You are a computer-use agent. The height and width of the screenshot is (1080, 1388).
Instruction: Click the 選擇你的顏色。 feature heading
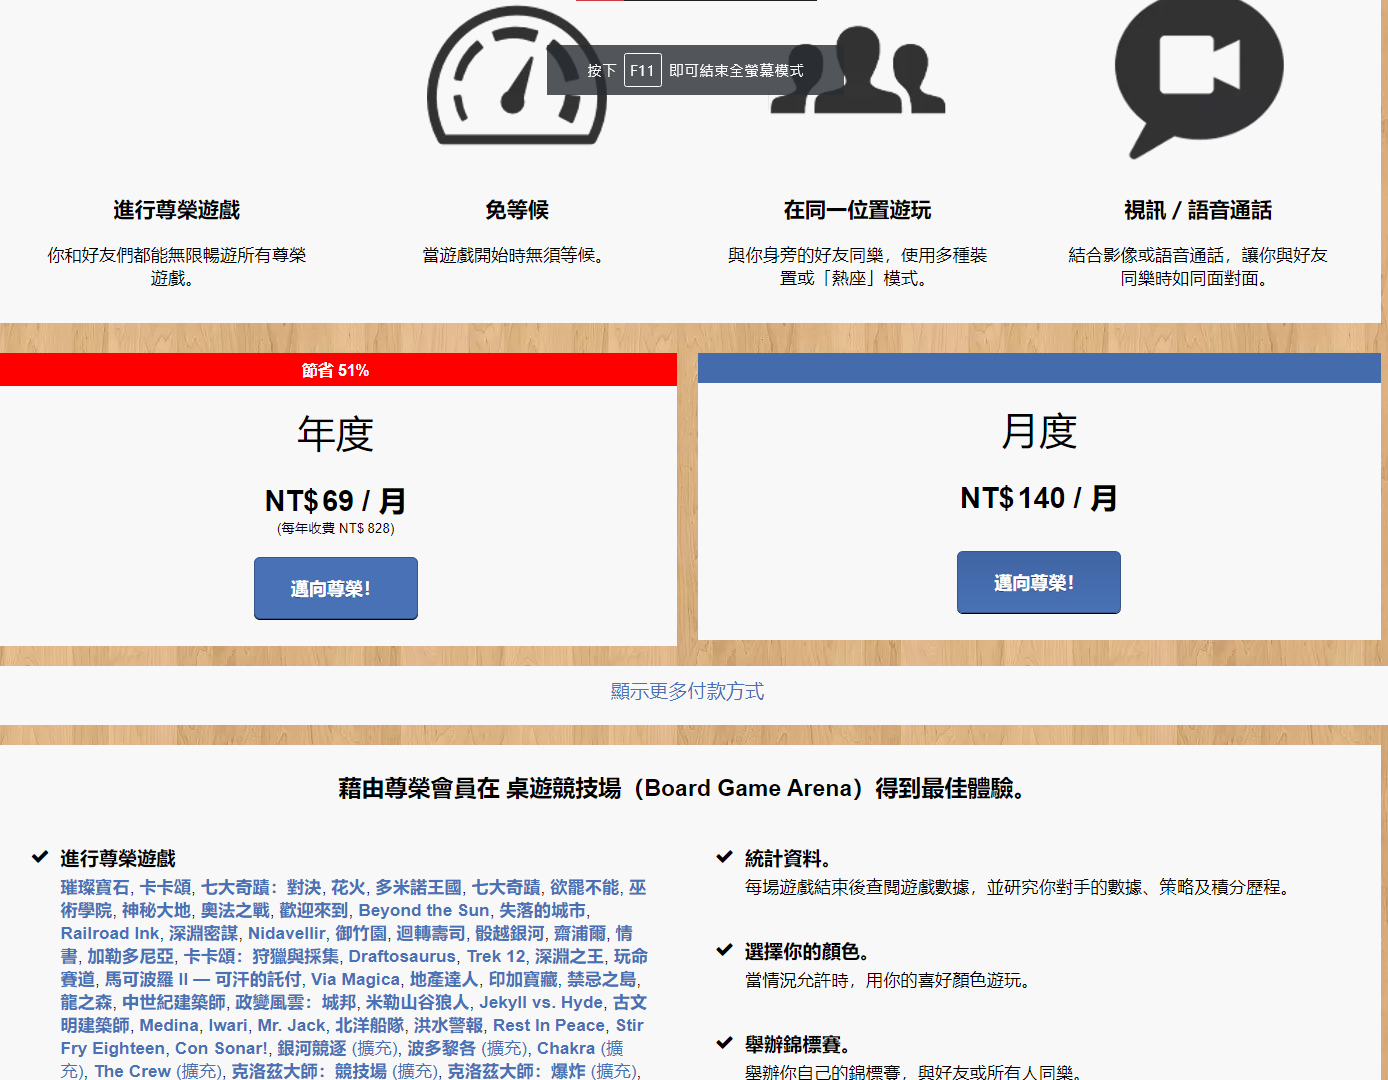click(807, 951)
